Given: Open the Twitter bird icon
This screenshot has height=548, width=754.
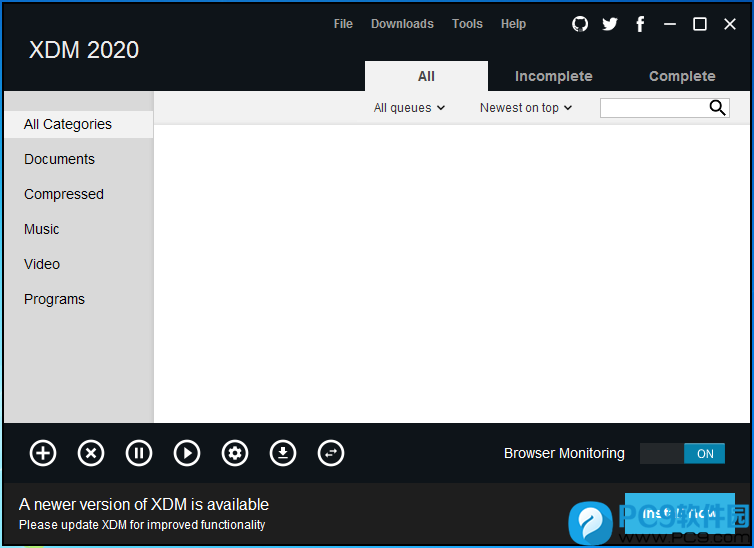Looking at the screenshot, I should (x=610, y=24).
